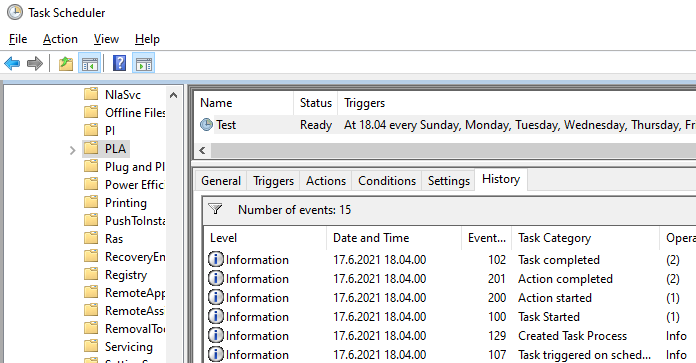
Task: Click the NlaSvc folder icon
Action: [x=91, y=94]
